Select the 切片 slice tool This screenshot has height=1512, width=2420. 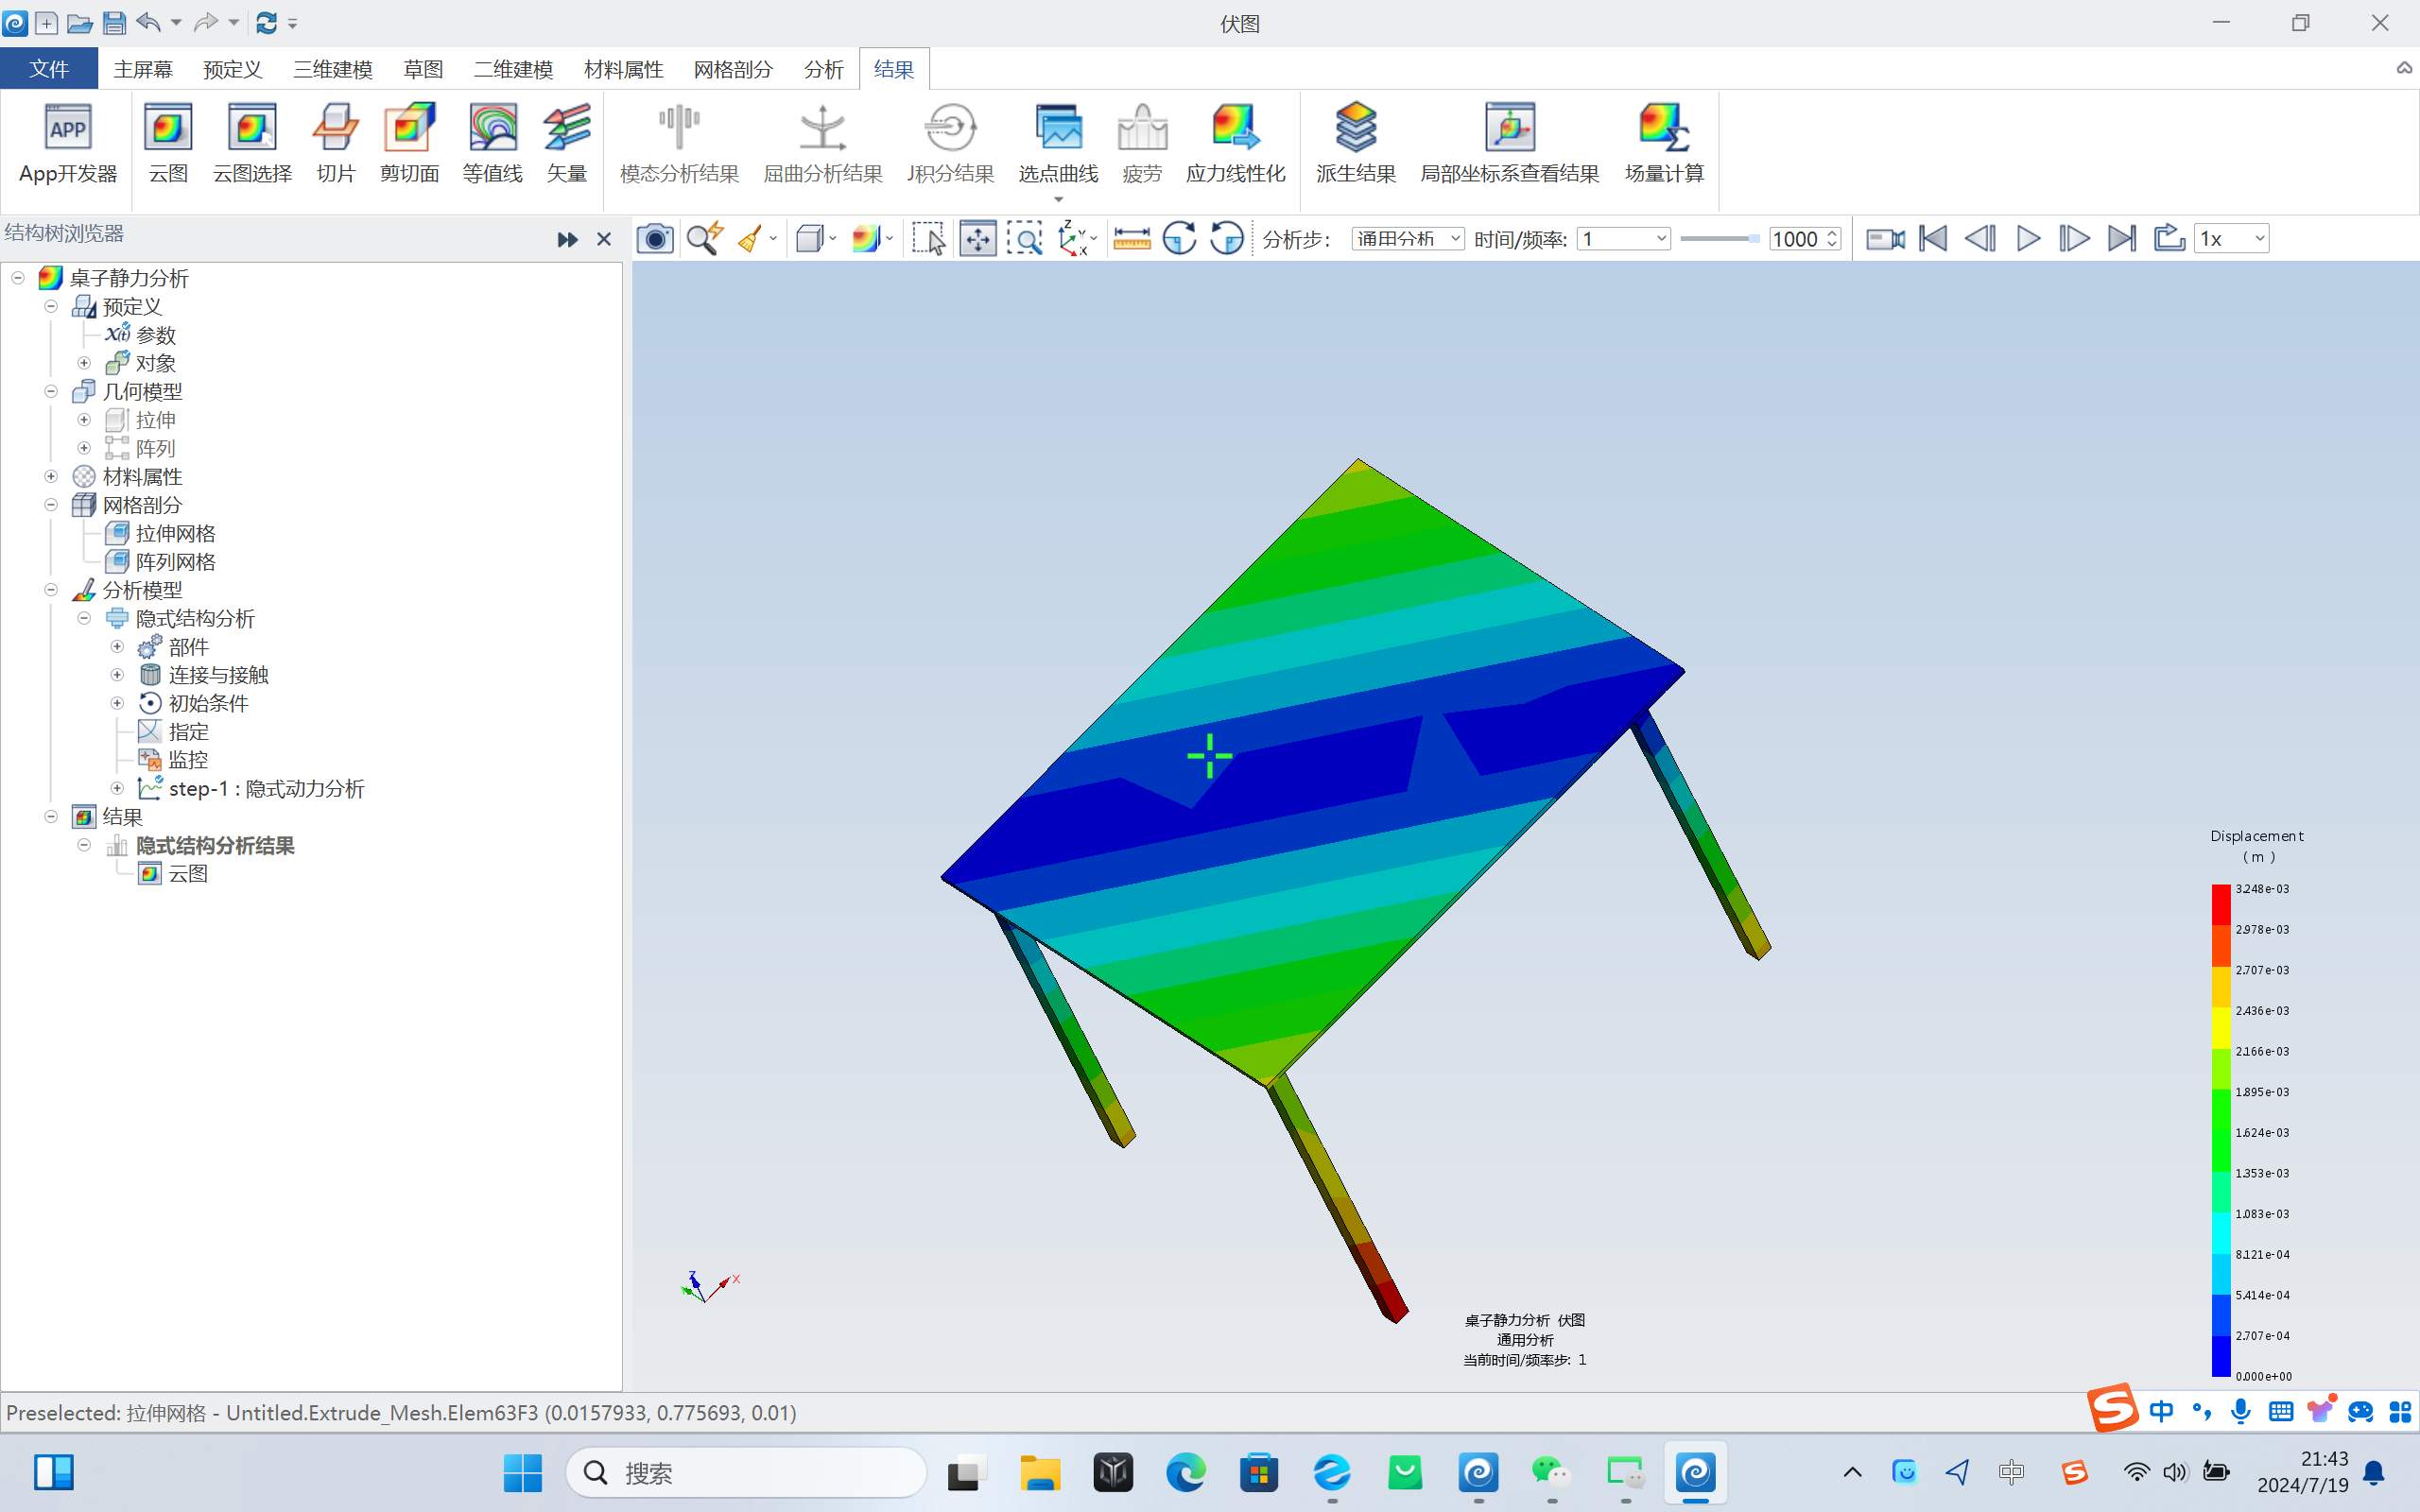(x=335, y=144)
